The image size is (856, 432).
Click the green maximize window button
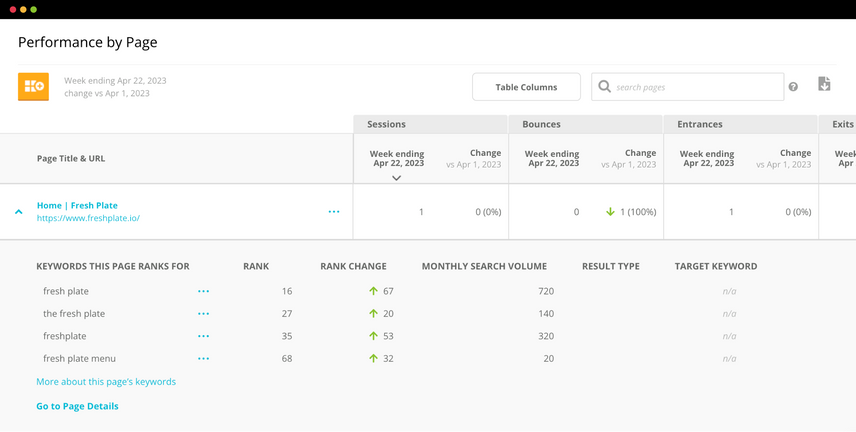33,9
